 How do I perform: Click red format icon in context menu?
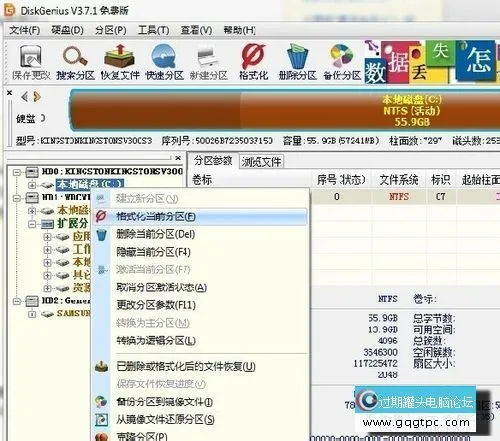(101, 216)
